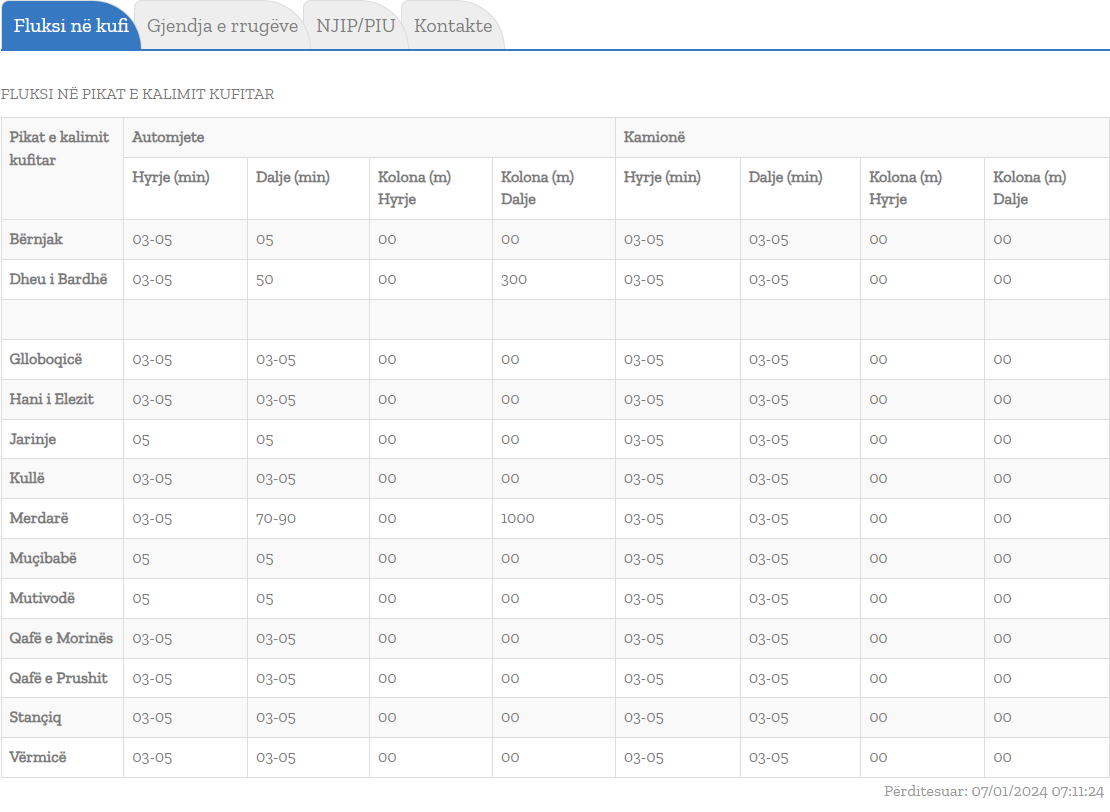Select the Kontakte tab
Viewport: 1110px width, 812px height.
(453, 26)
